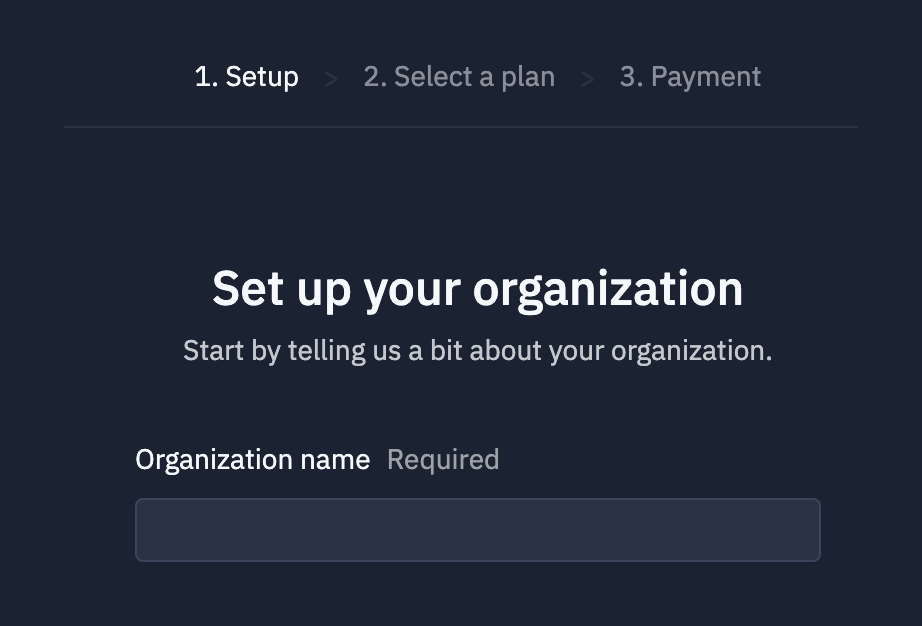Click the Setup step label
Viewport: 922px width, 626px height.
[x=246, y=77]
